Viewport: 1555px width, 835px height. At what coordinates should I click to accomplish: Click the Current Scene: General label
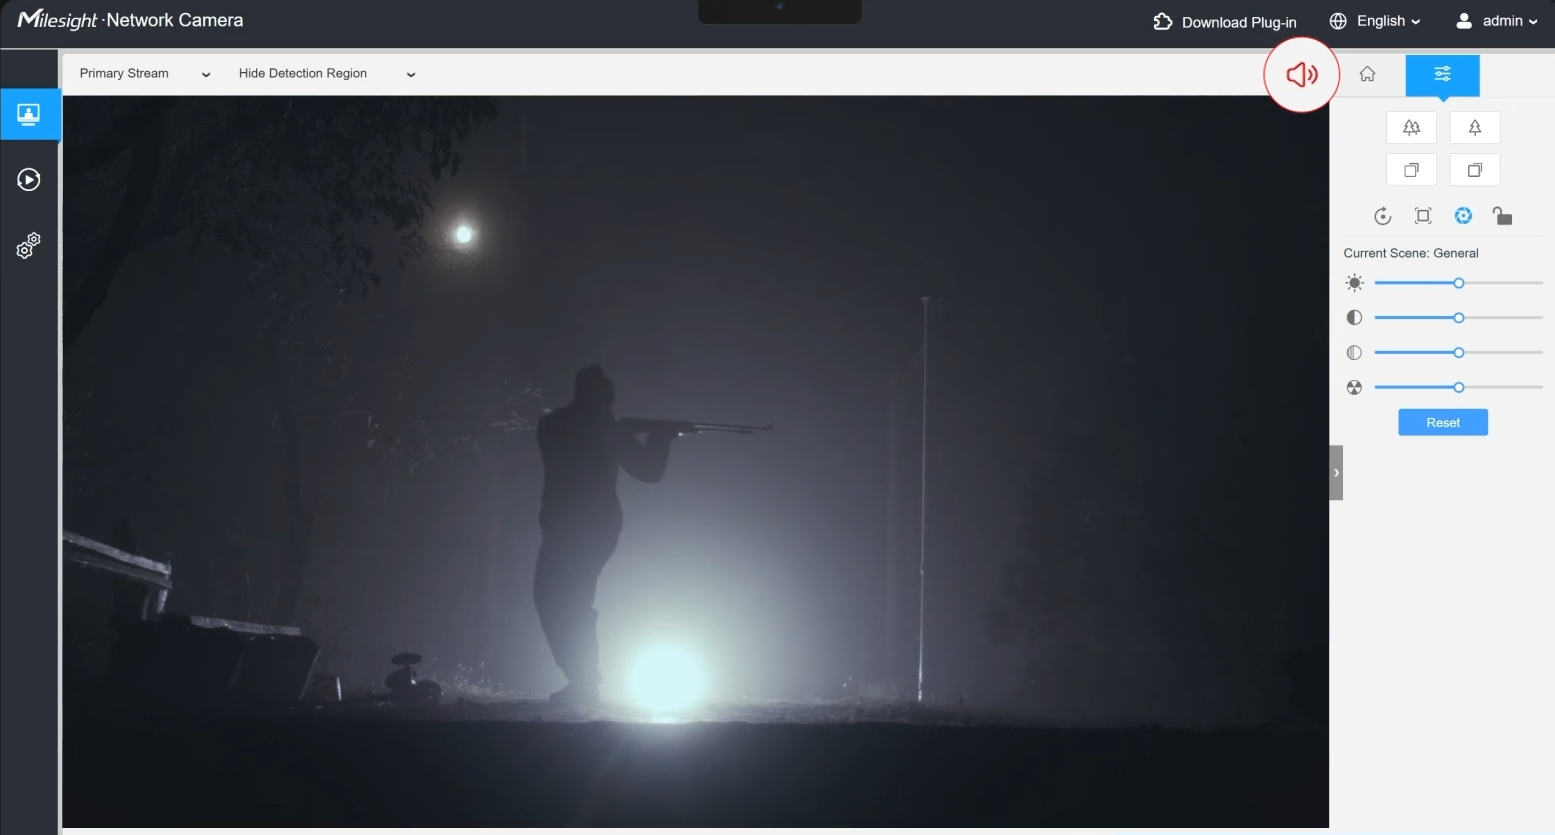(1411, 253)
